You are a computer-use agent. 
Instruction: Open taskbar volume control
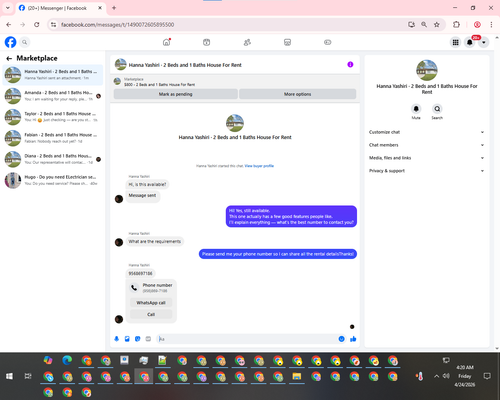(446, 376)
